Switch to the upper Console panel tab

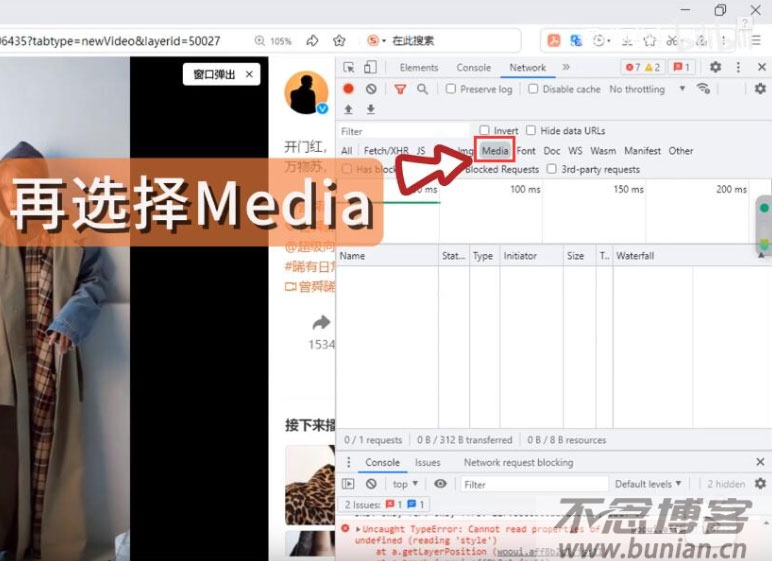[x=474, y=67]
